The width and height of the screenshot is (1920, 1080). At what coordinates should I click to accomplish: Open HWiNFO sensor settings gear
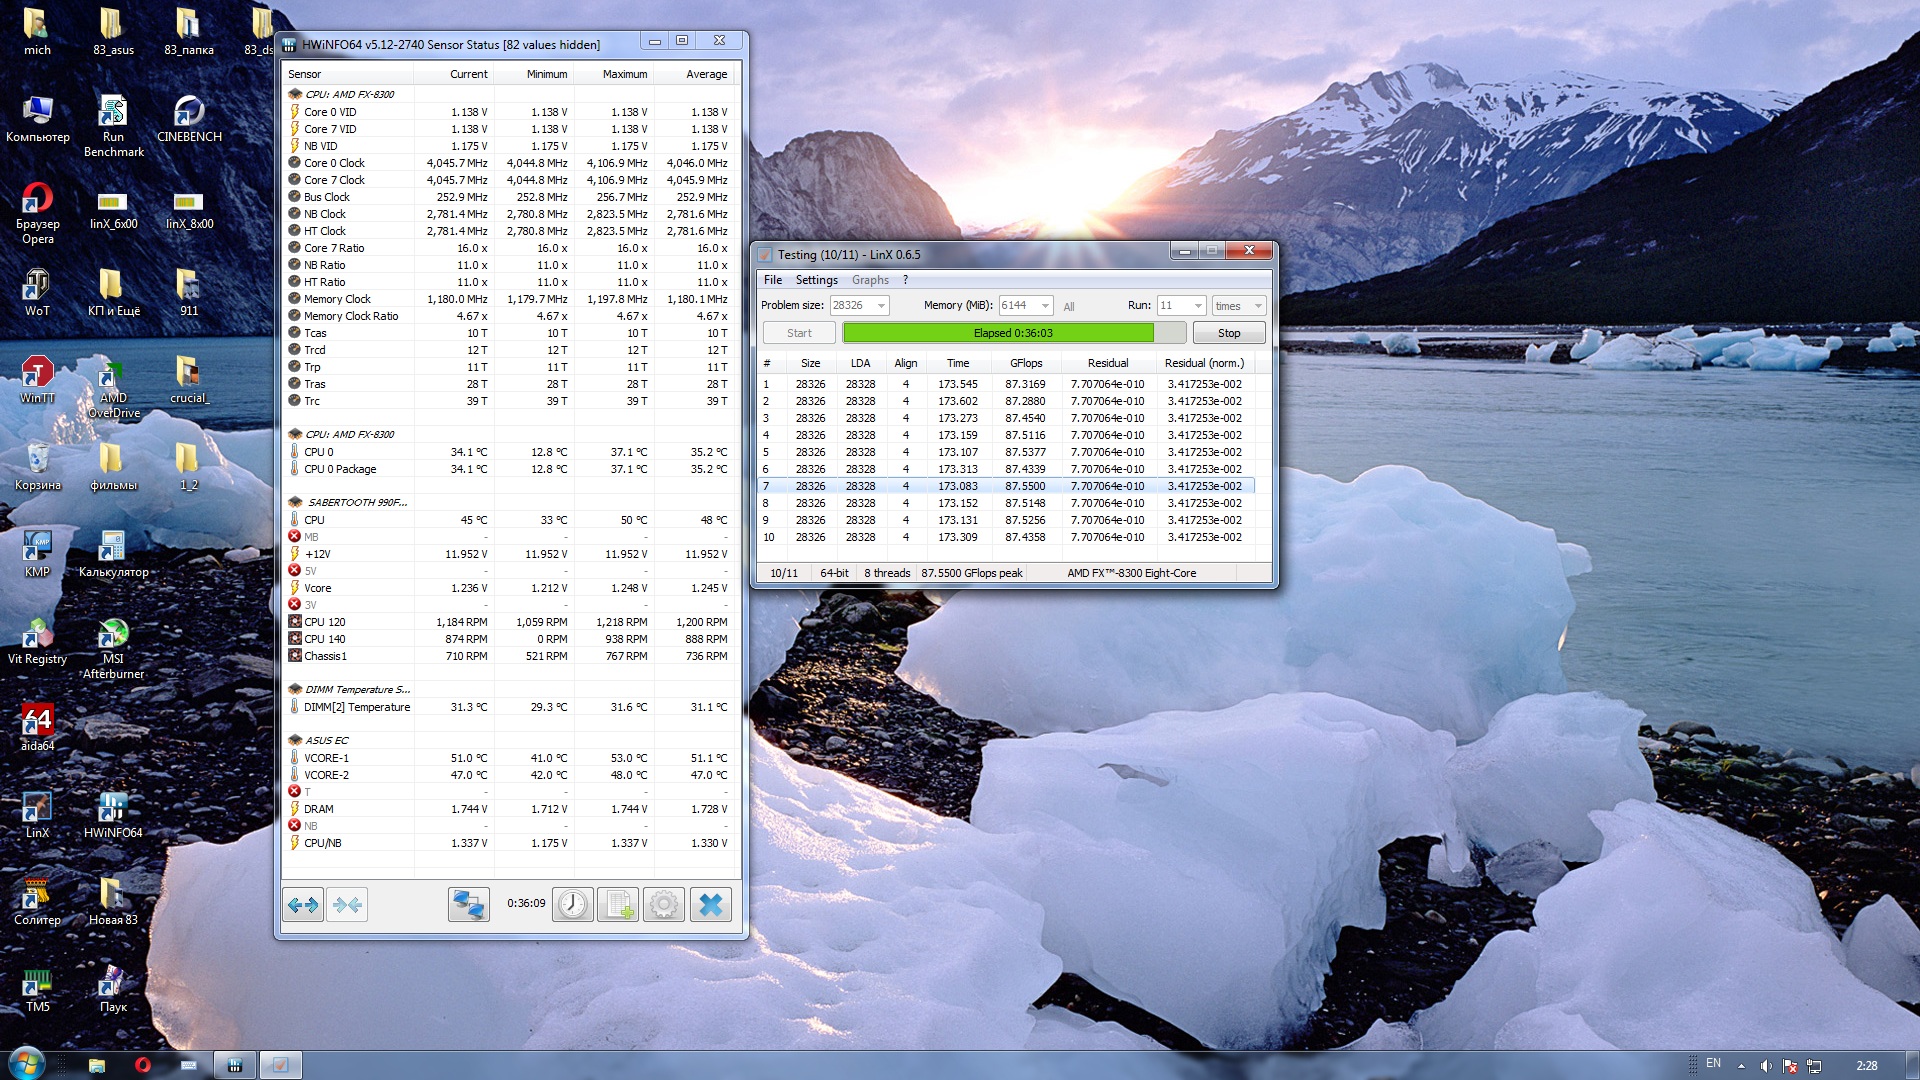click(x=664, y=905)
